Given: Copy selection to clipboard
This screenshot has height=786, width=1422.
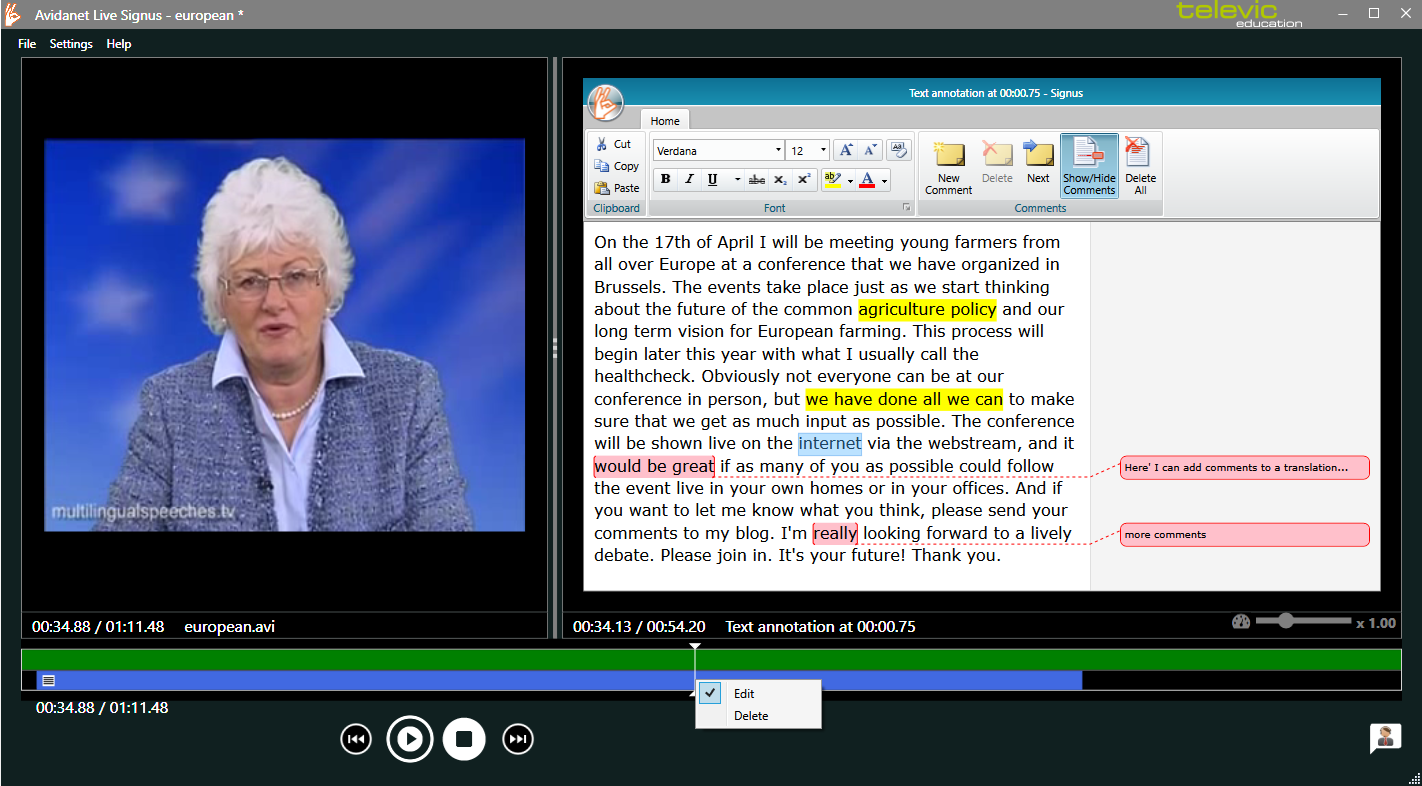Looking at the screenshot, I should pos(616,166).
